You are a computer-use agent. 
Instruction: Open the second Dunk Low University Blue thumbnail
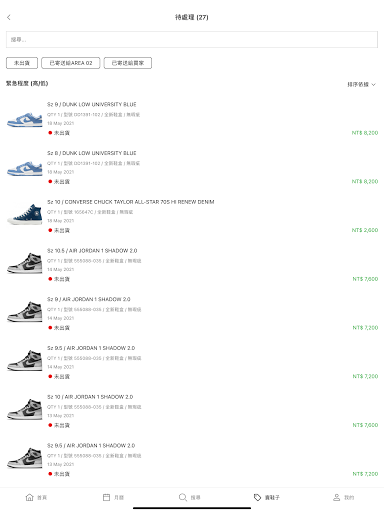25,168
